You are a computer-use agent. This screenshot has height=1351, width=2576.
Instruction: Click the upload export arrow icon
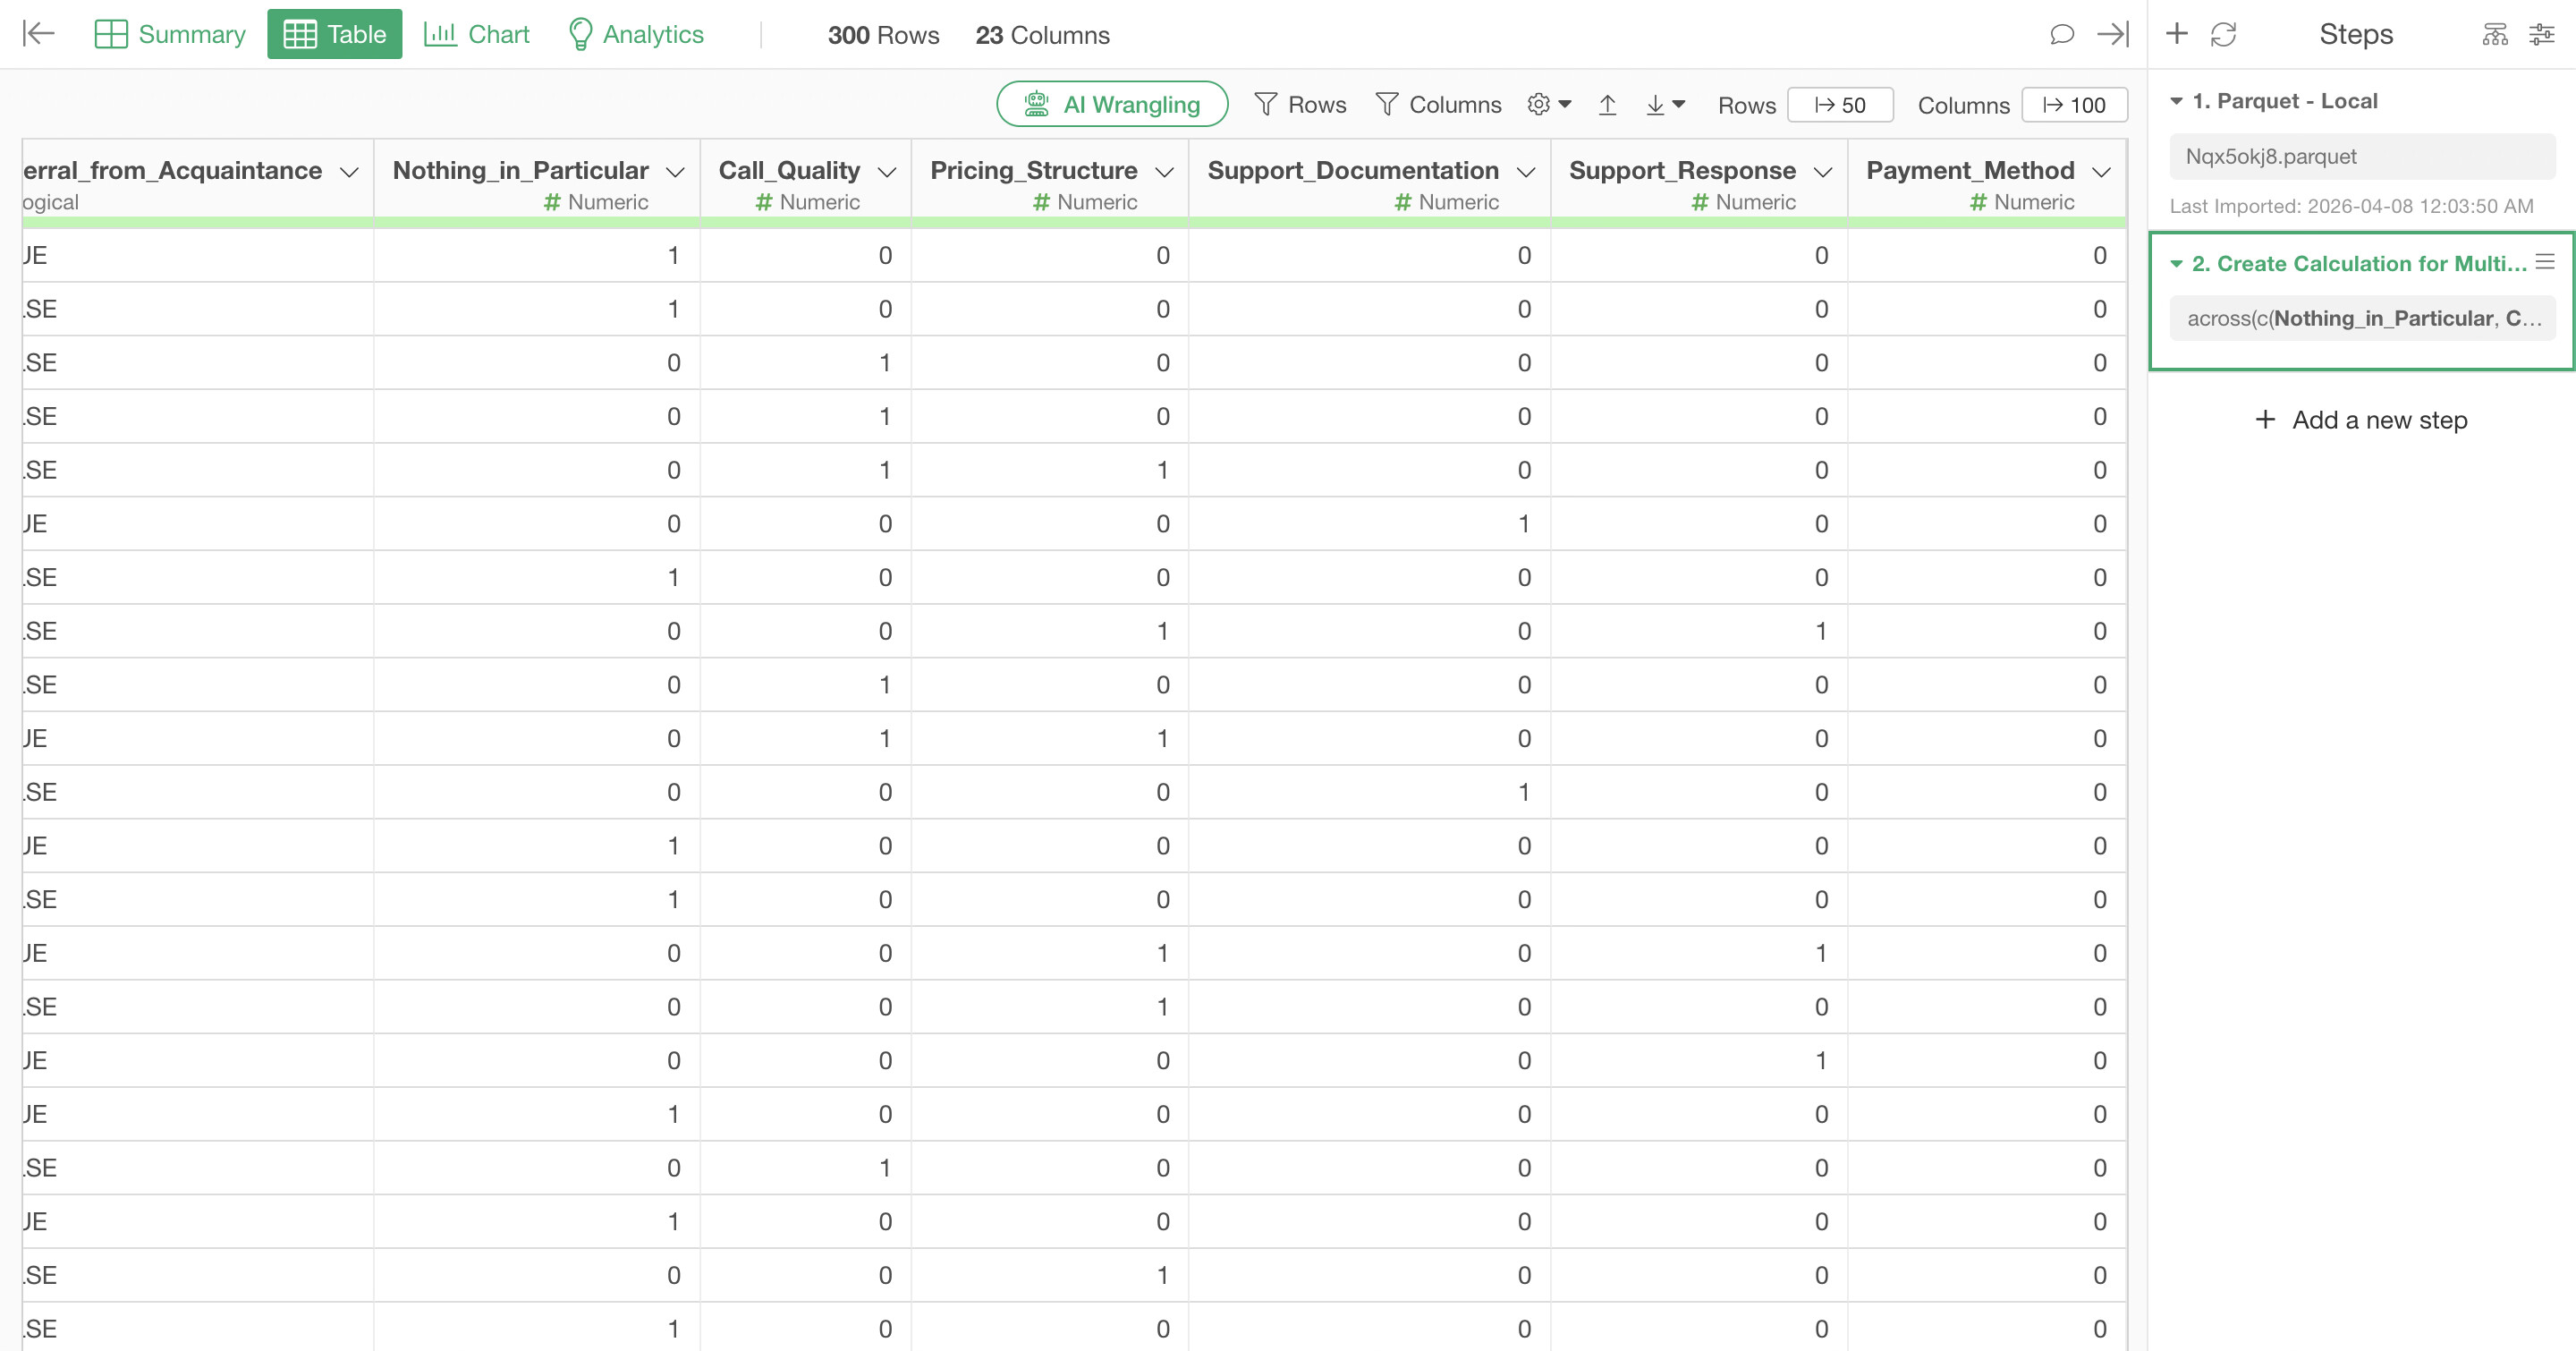click(x=1607, y=105)
